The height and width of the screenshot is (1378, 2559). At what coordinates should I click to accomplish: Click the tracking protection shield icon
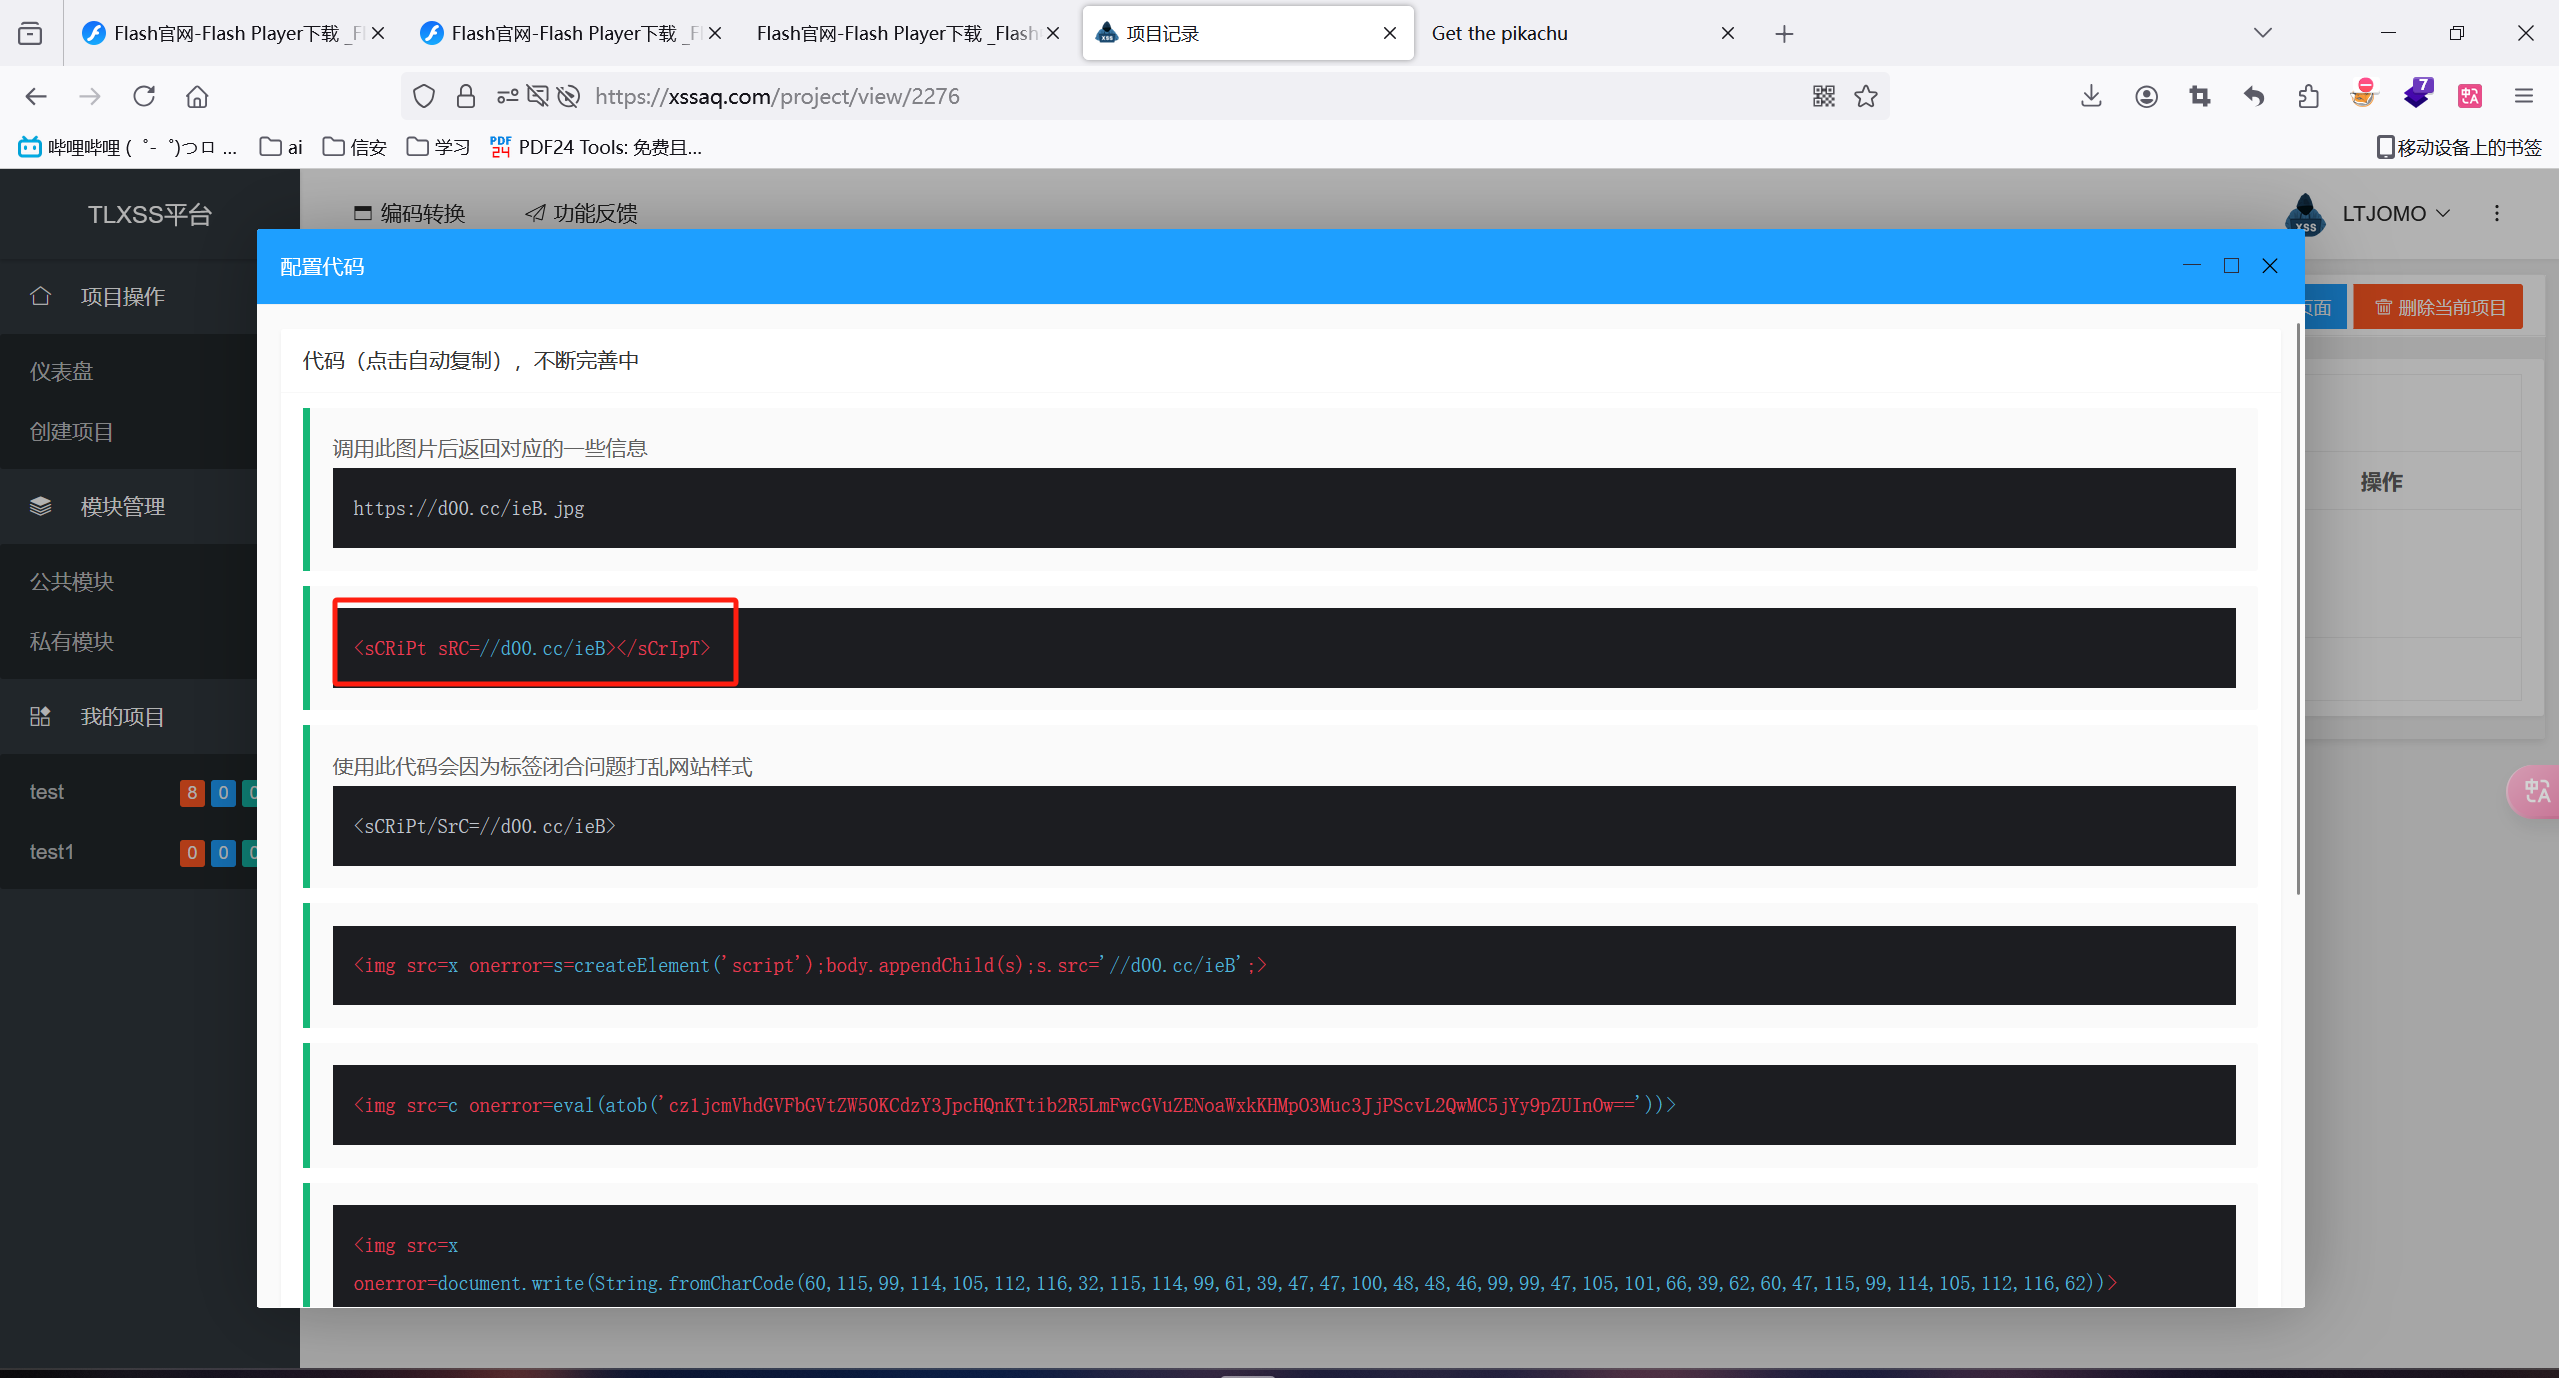coord(424,96)
